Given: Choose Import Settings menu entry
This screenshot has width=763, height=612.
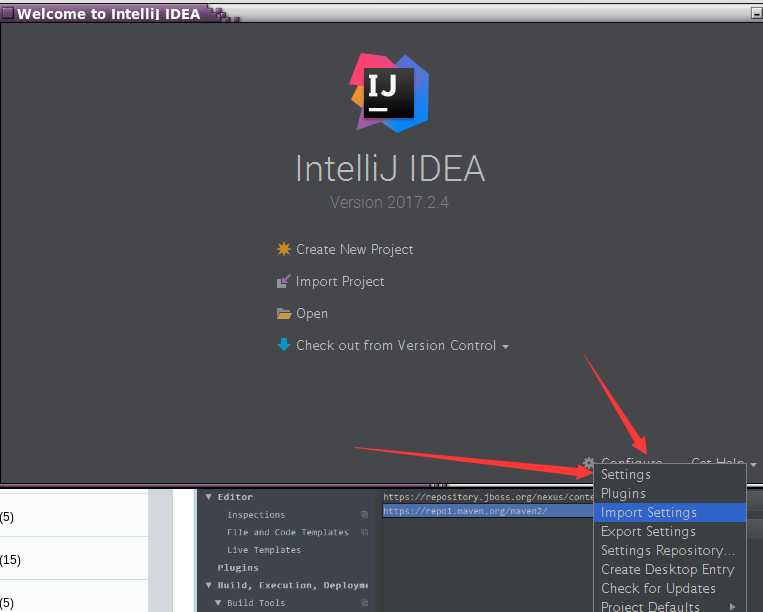Looking at the screenshot, I should (x=670, y=512).
